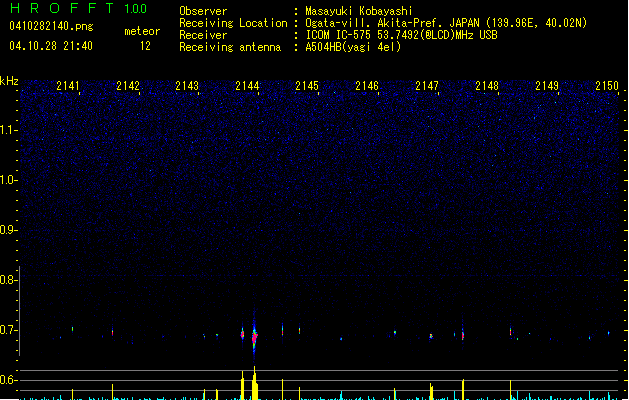Screen dimensions: 629x400
Task: Click the 2142 time axis marker
Action: pos(128,85)
